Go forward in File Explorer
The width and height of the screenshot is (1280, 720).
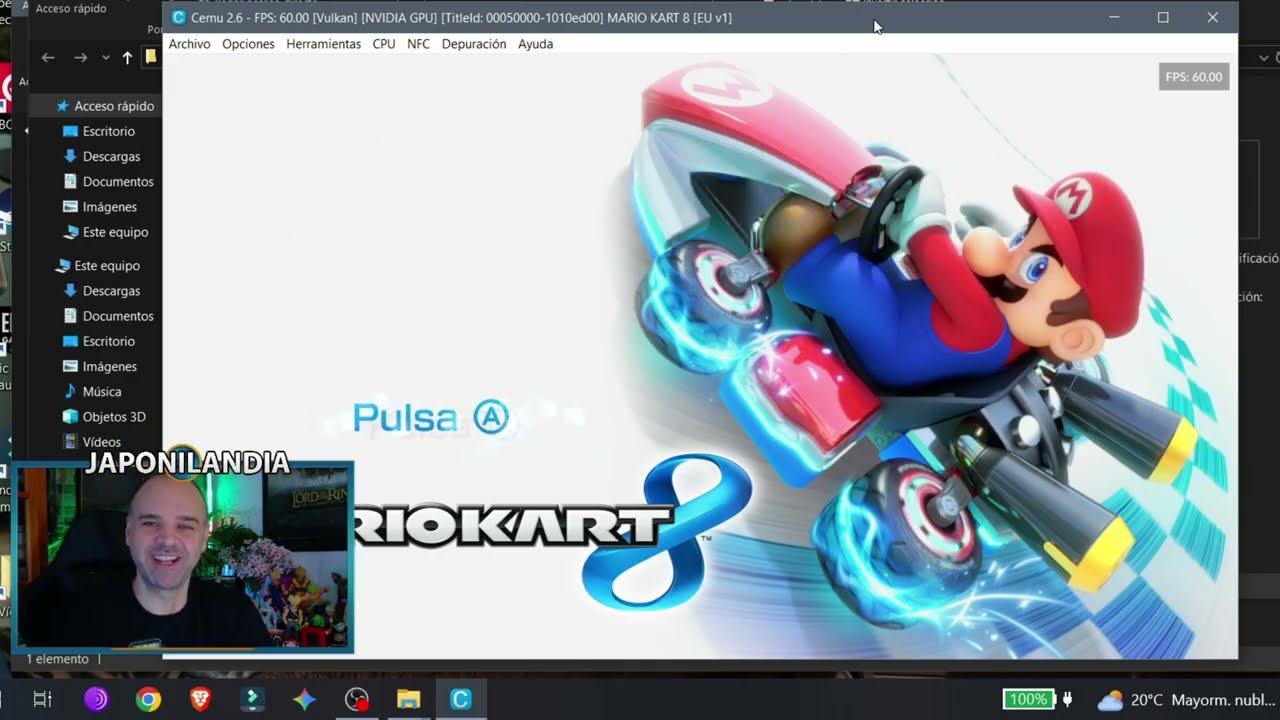(x=80, y=57)
